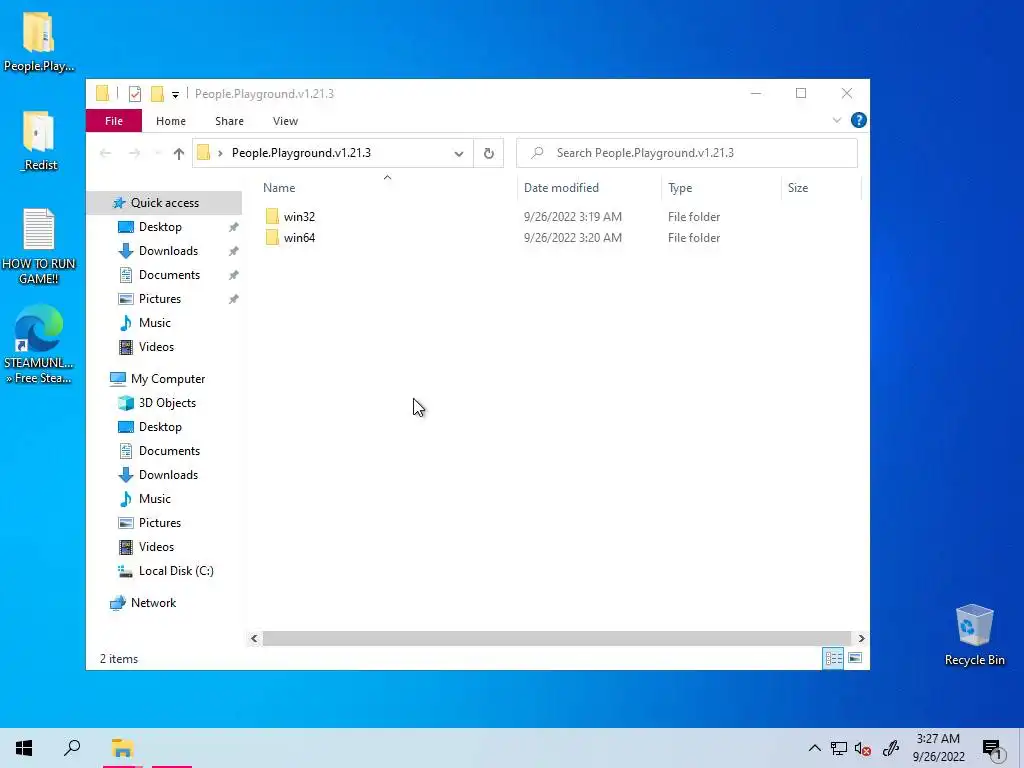Open the File menu

tap(114, 121)
